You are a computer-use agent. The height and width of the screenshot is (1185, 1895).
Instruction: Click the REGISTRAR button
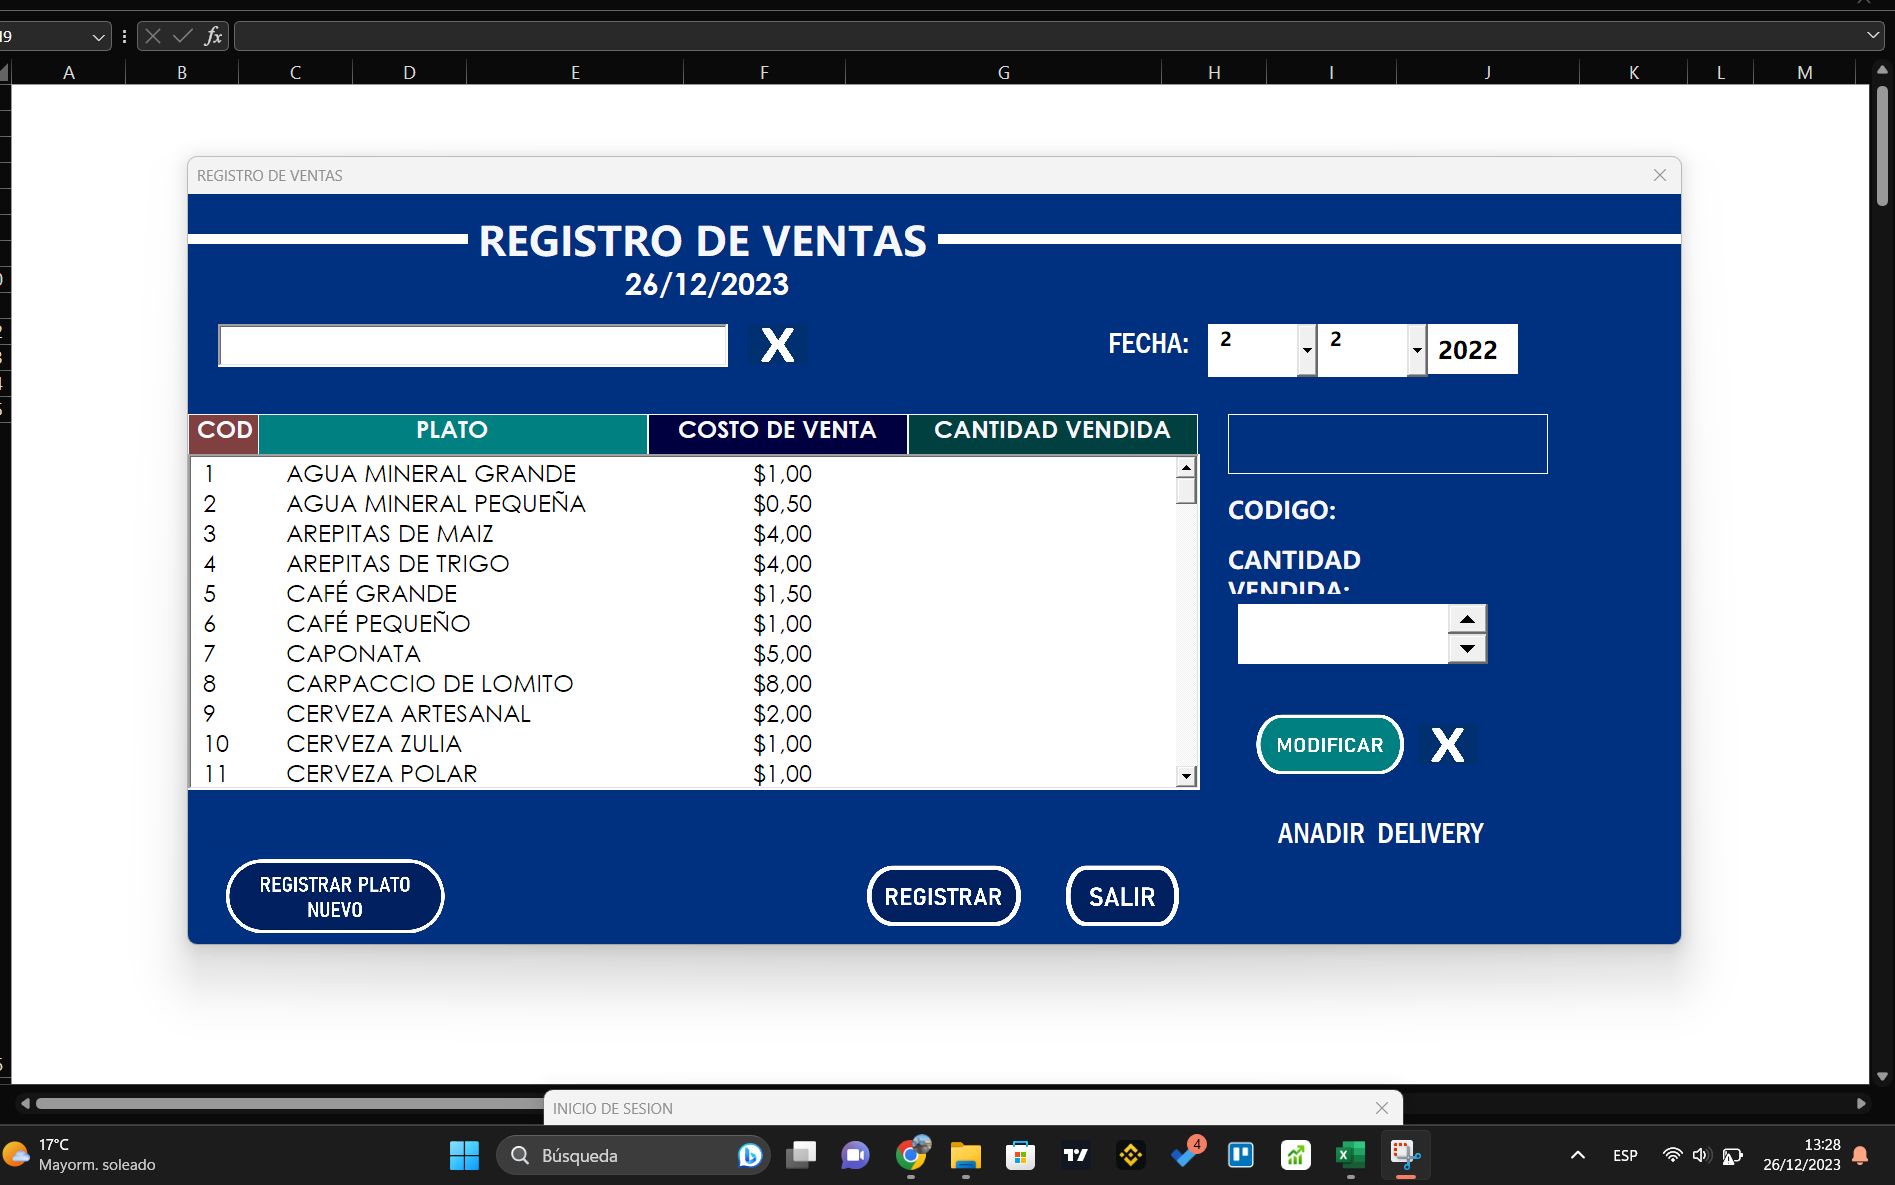click(x=942, y=896)
